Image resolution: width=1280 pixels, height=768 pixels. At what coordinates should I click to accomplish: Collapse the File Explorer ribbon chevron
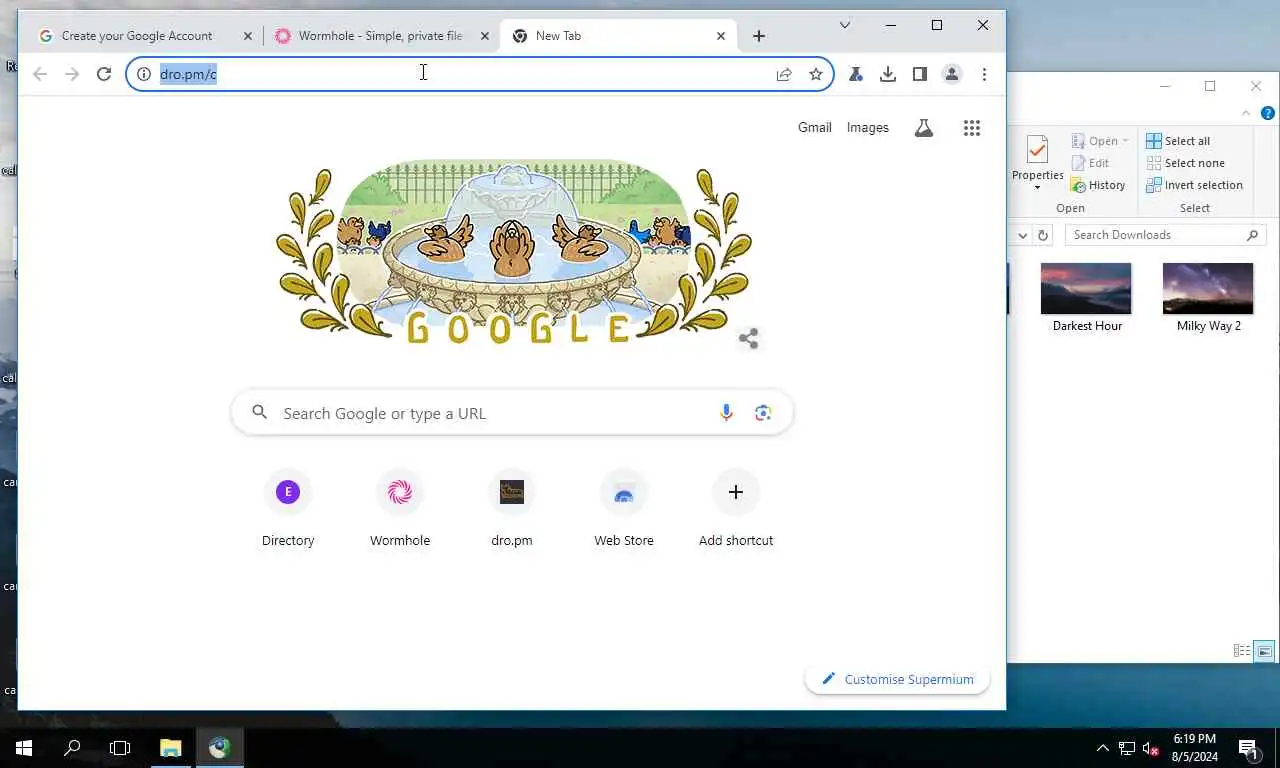(x=1247, y=113)
